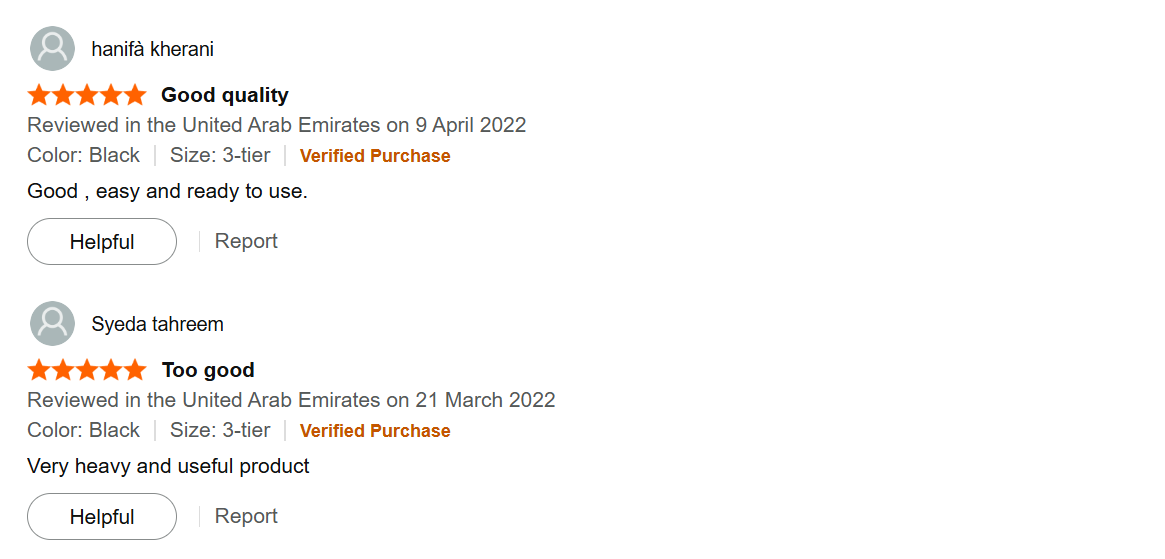Click the "Reviewed... on 9 April 2022" line
The height and width of the screenshot is (559, 1165).
tap(276, 125)
